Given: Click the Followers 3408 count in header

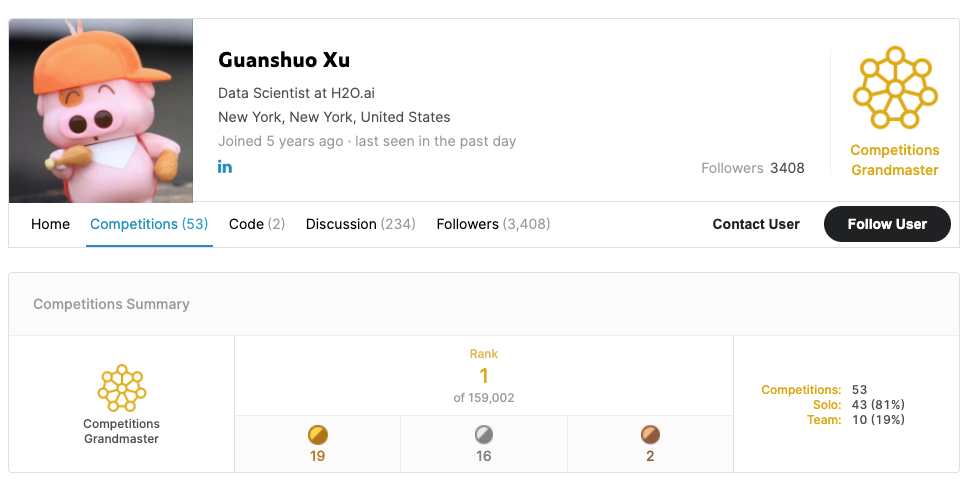Looking at the screenshot, I should click(753, 168).
